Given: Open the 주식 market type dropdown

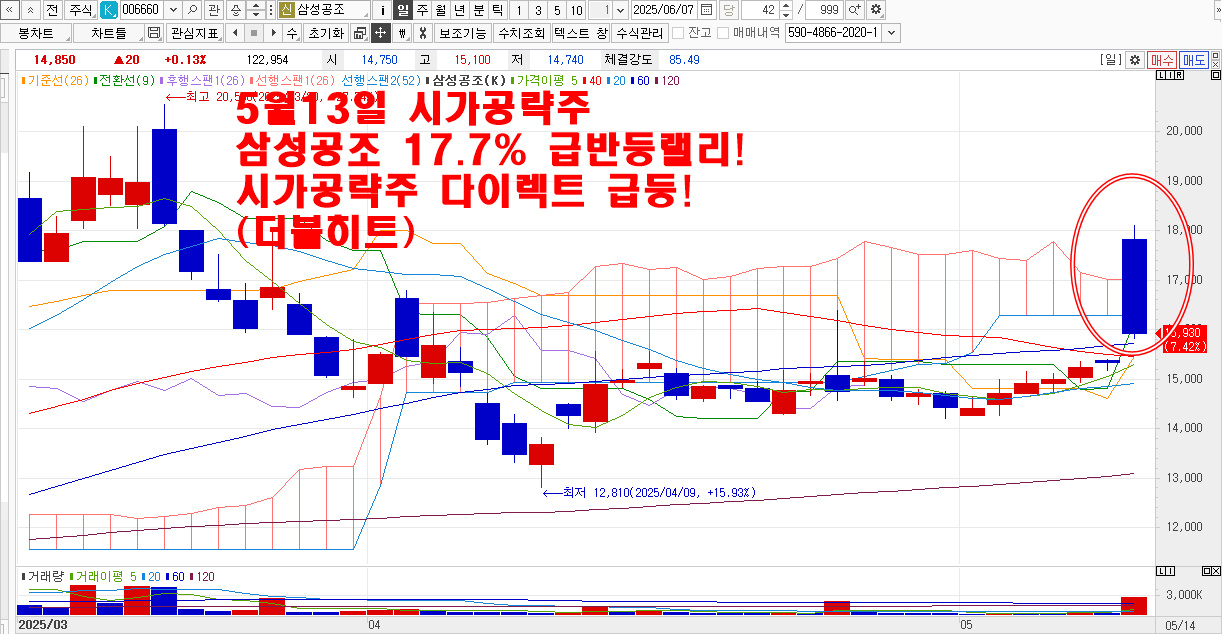Looking at the screenshot, I should point(81,10).
